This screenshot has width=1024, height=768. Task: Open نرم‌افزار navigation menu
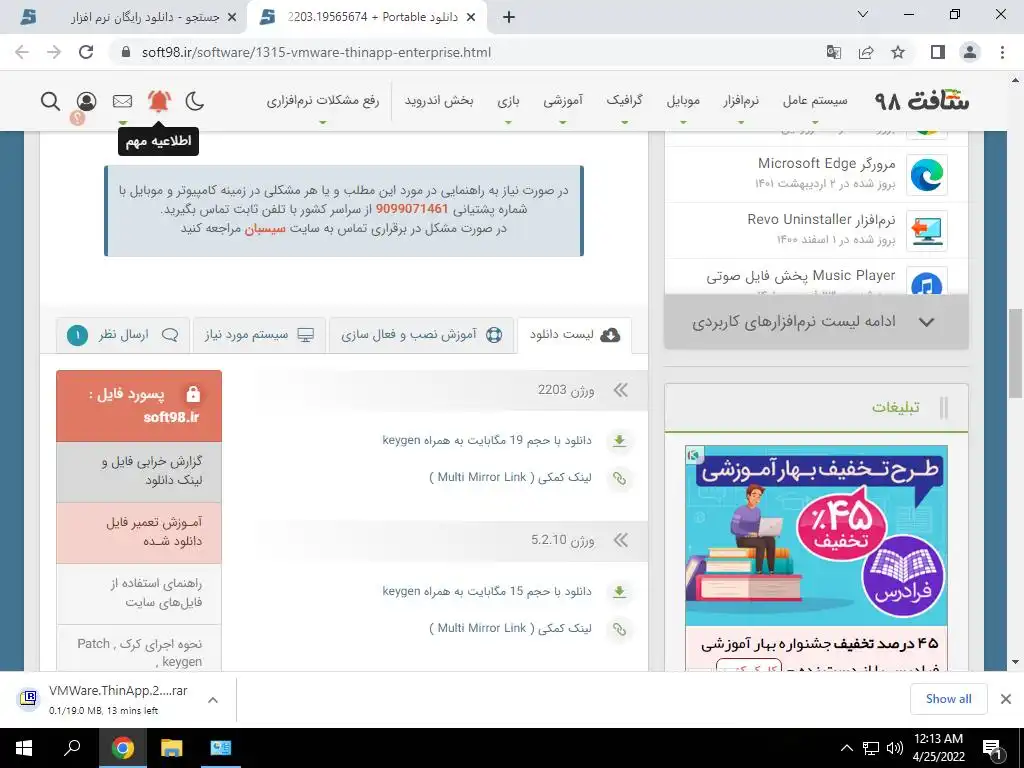point(741,101)
